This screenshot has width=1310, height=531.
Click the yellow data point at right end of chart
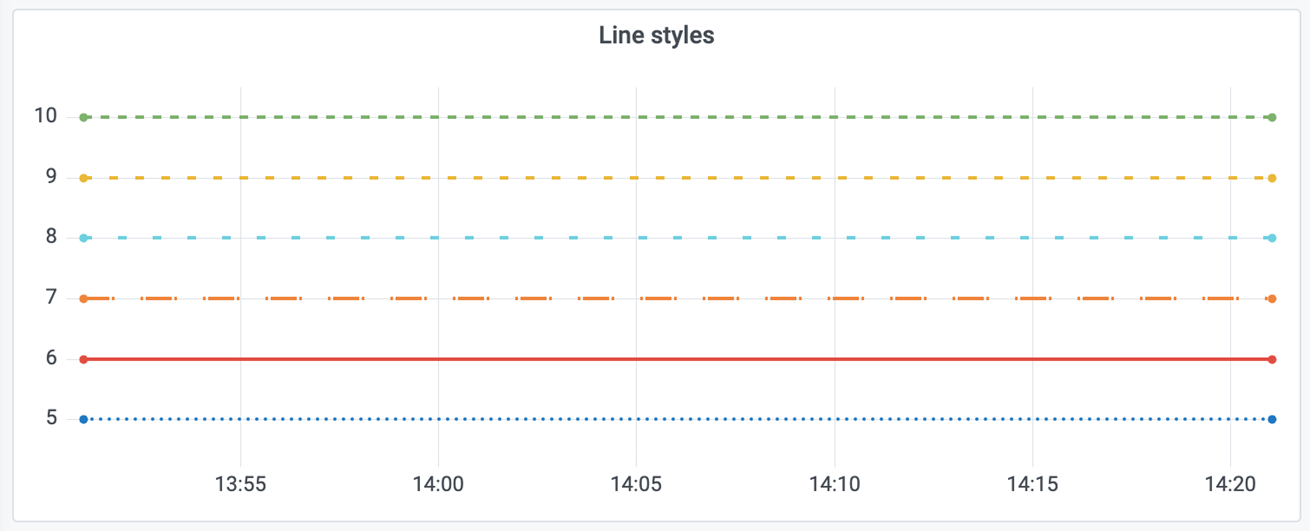tap(1271, 178)
